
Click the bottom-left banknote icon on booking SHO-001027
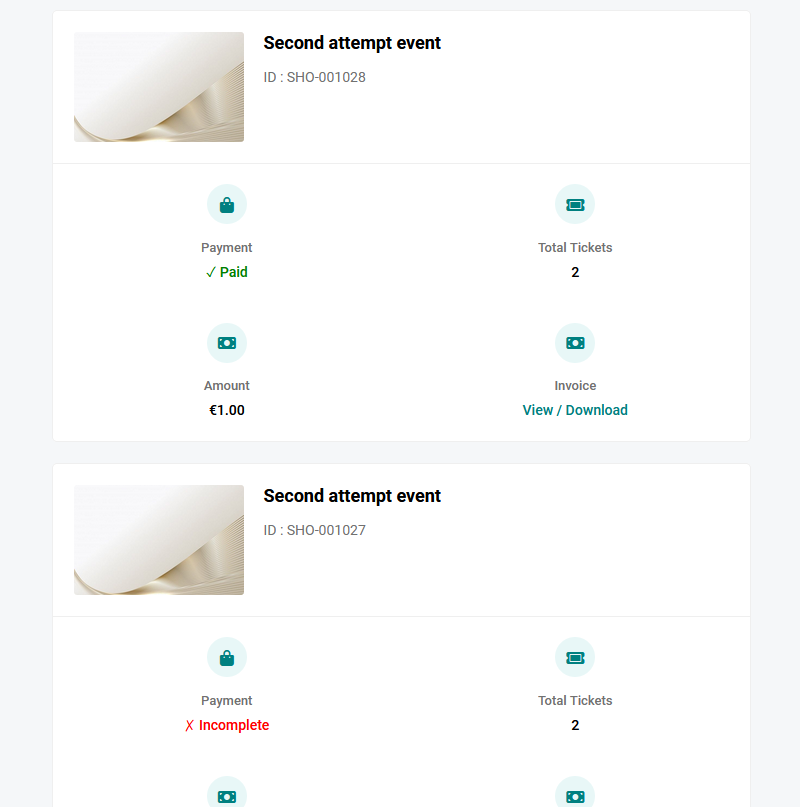point(227,793)
